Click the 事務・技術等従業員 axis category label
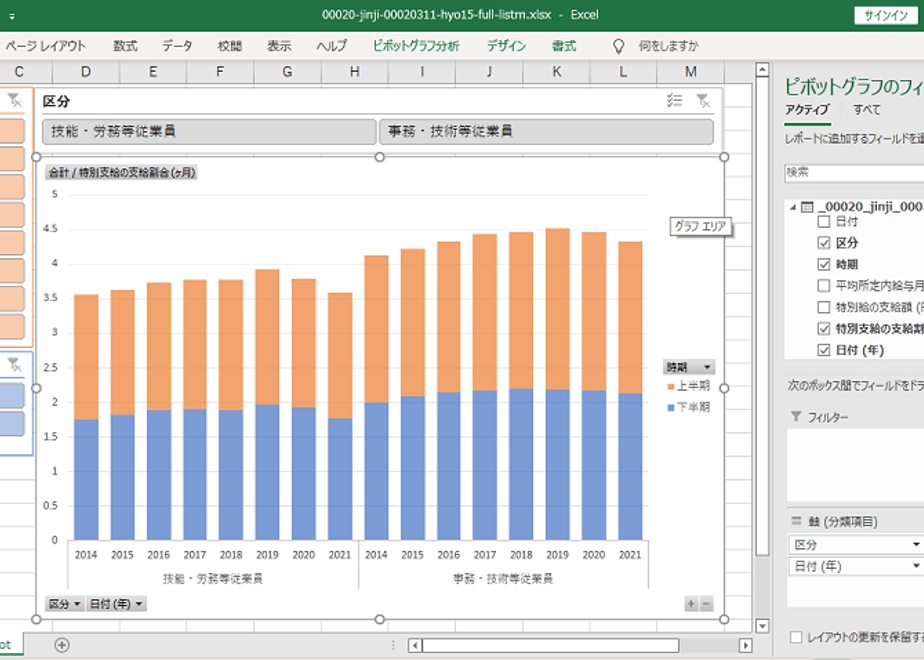 coord(503,579)
